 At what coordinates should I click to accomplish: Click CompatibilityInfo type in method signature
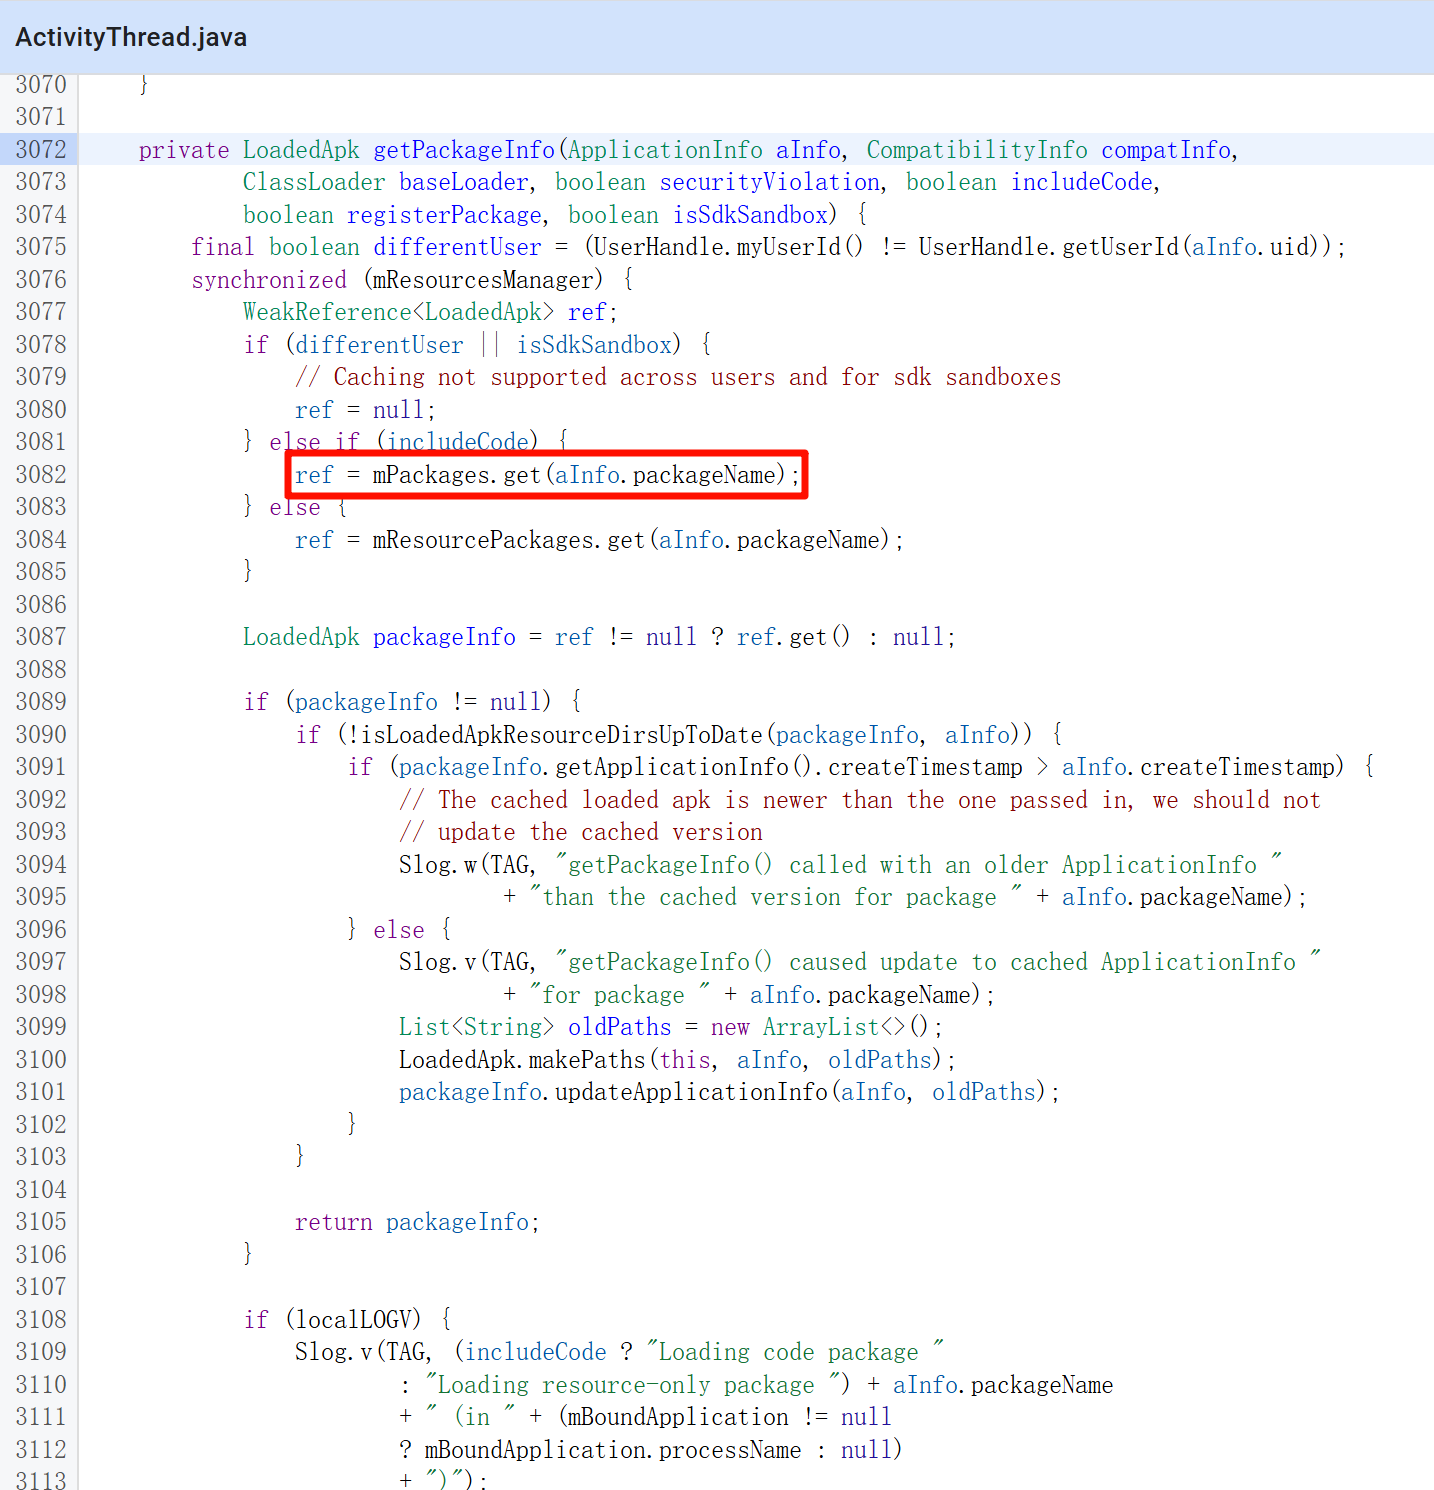point(976,150)
